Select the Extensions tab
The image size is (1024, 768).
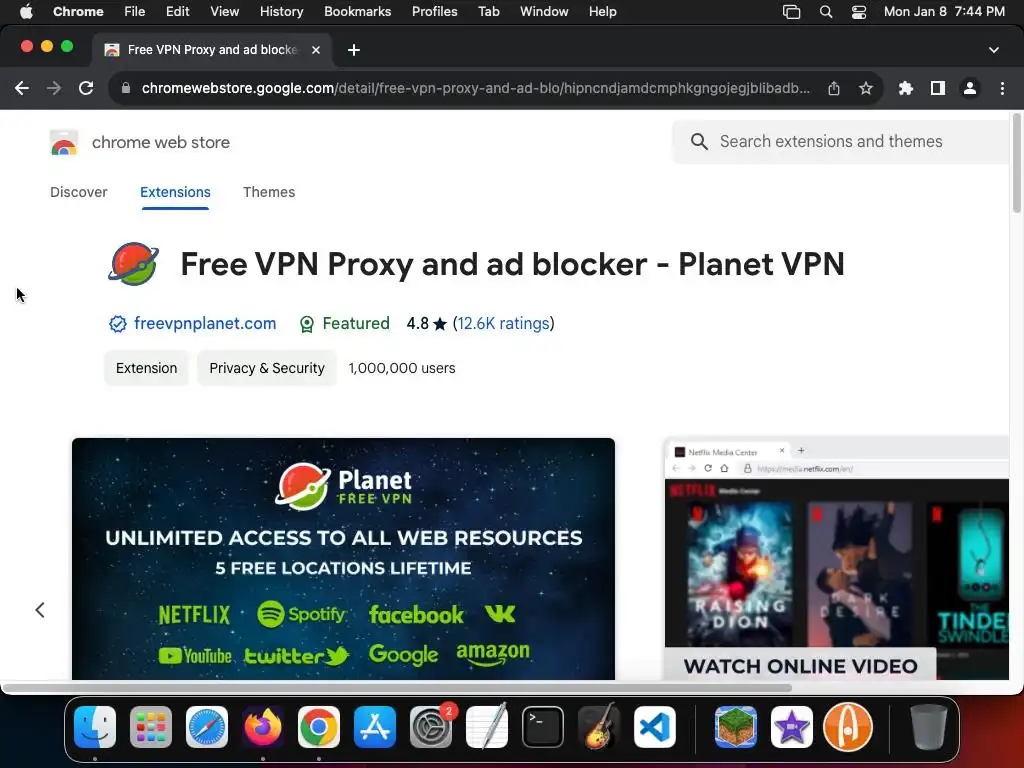[x=175, y=192]
